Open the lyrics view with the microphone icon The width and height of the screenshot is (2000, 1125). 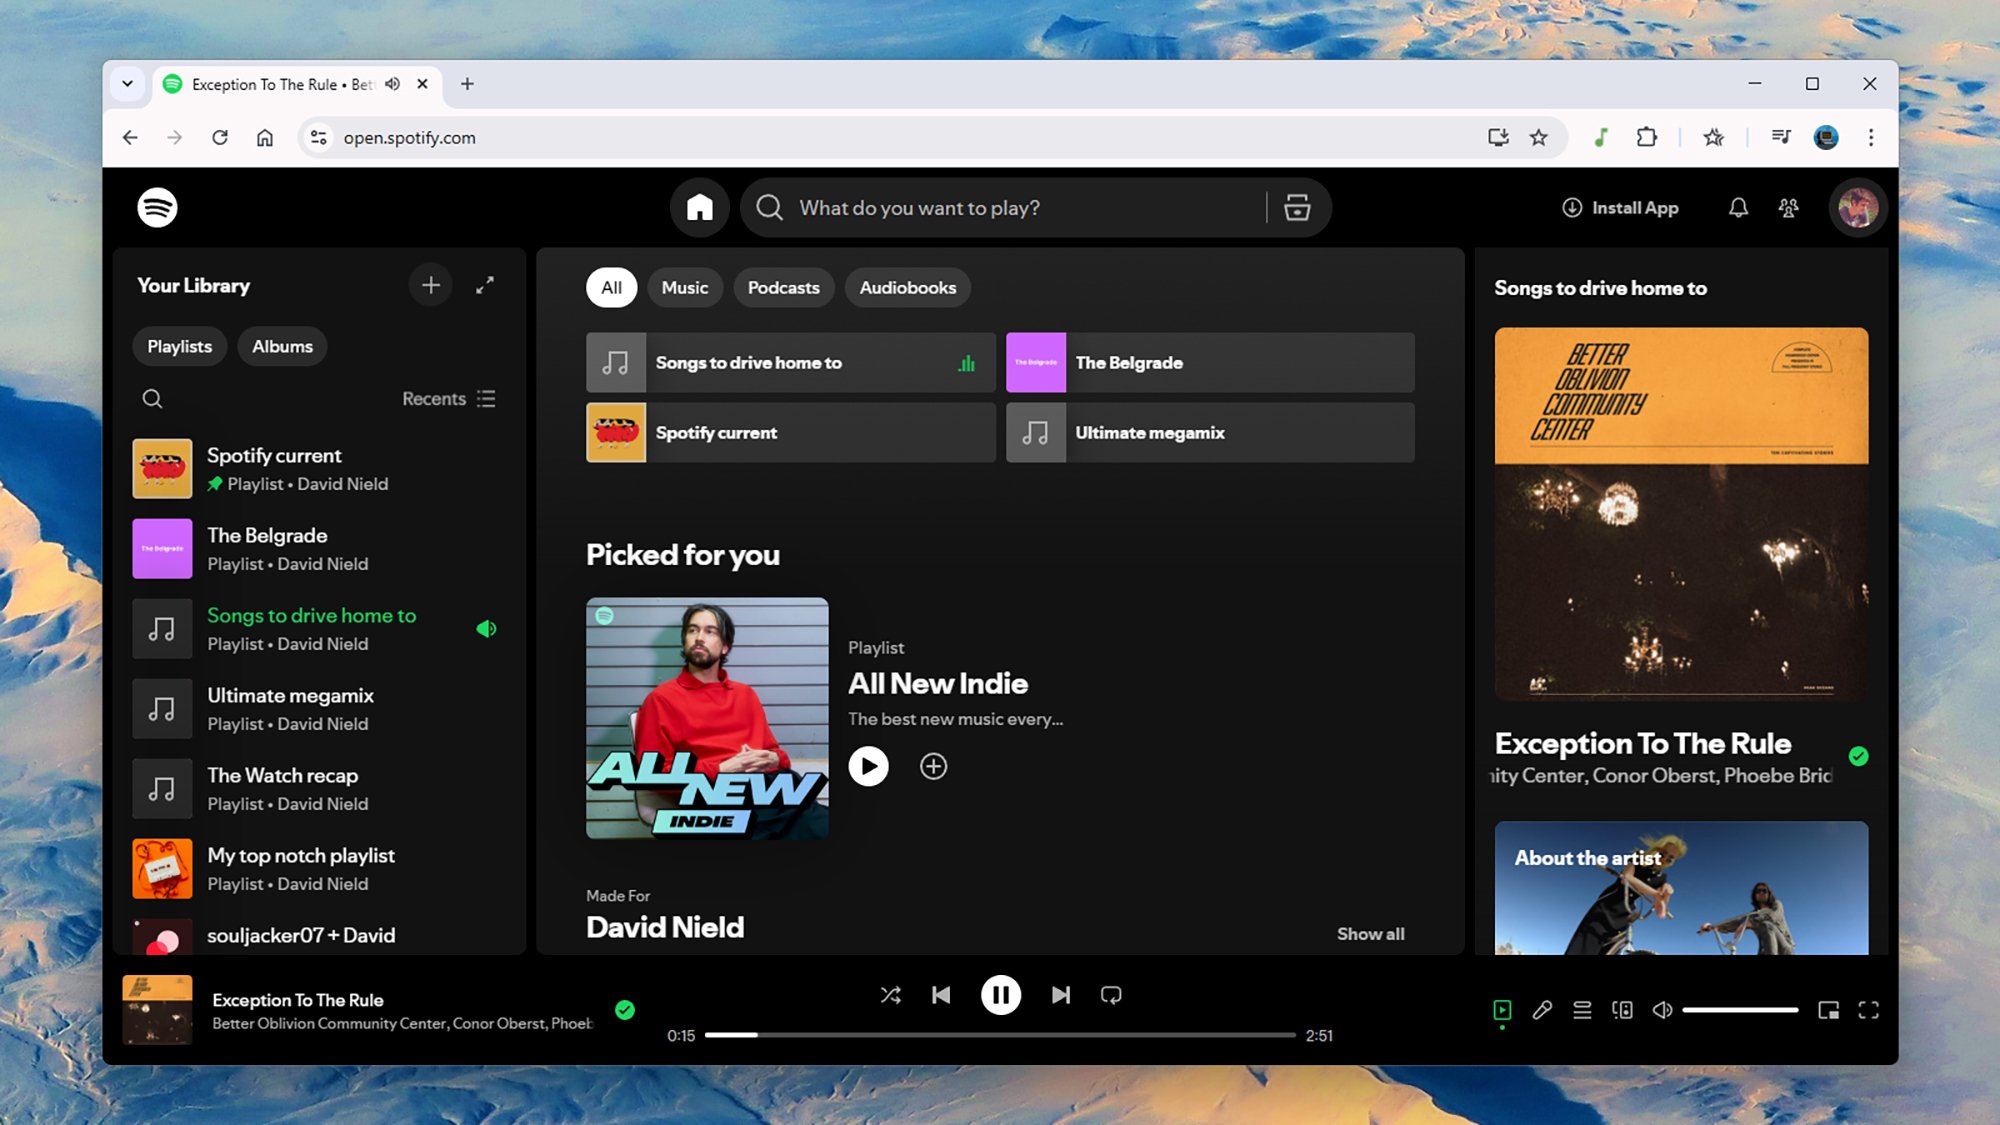point(1541,1010)
